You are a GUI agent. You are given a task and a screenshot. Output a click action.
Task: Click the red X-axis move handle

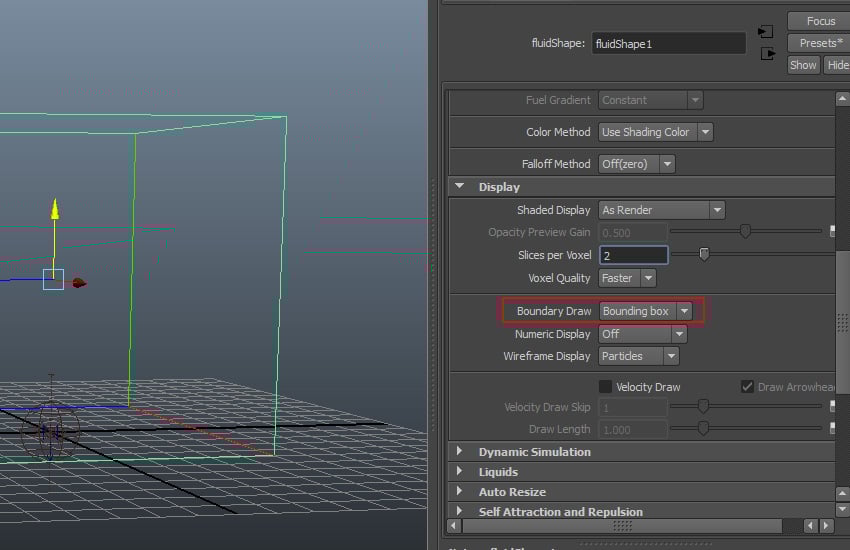click(79, 283)
